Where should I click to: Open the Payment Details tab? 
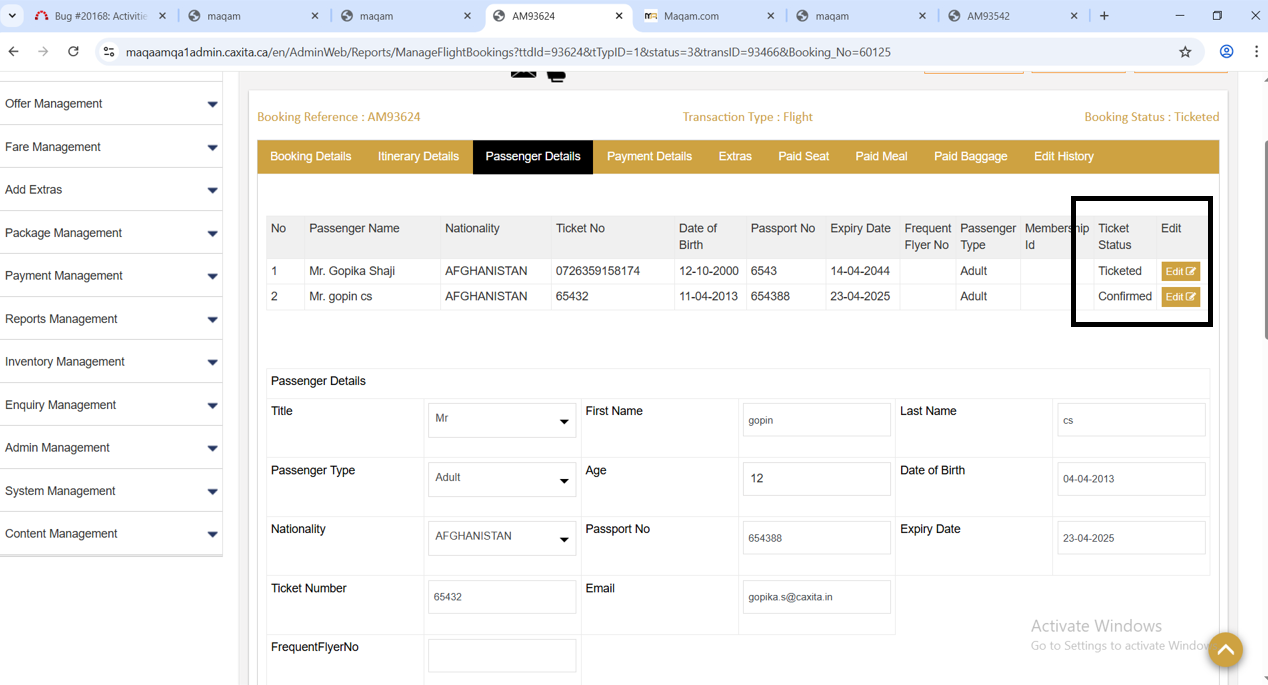click(x=649, y=157)
